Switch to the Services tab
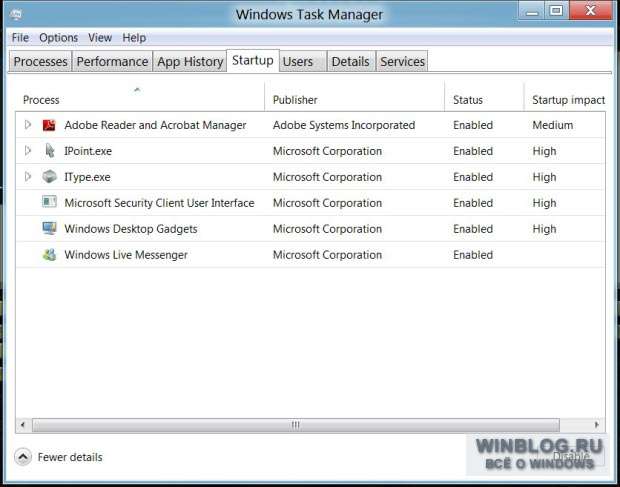This screenshot has width=620, height=487. click(402, 61)
